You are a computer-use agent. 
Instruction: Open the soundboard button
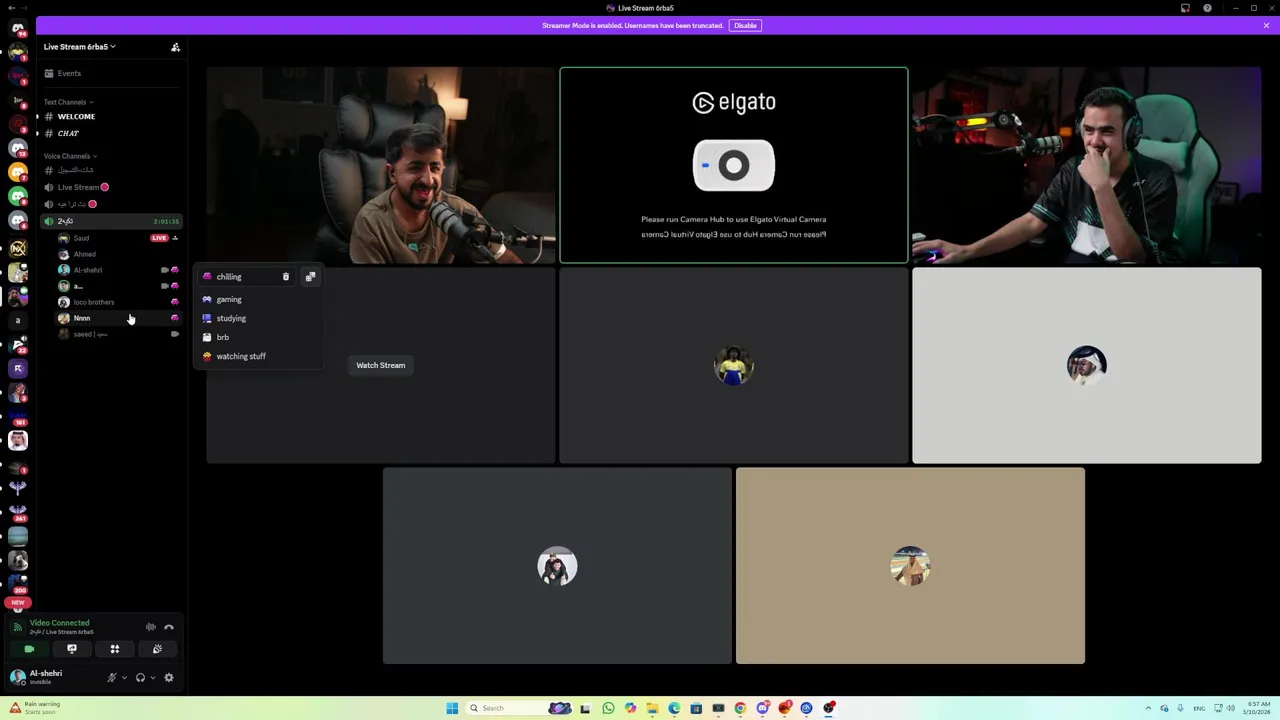click(x=157, y=649)
